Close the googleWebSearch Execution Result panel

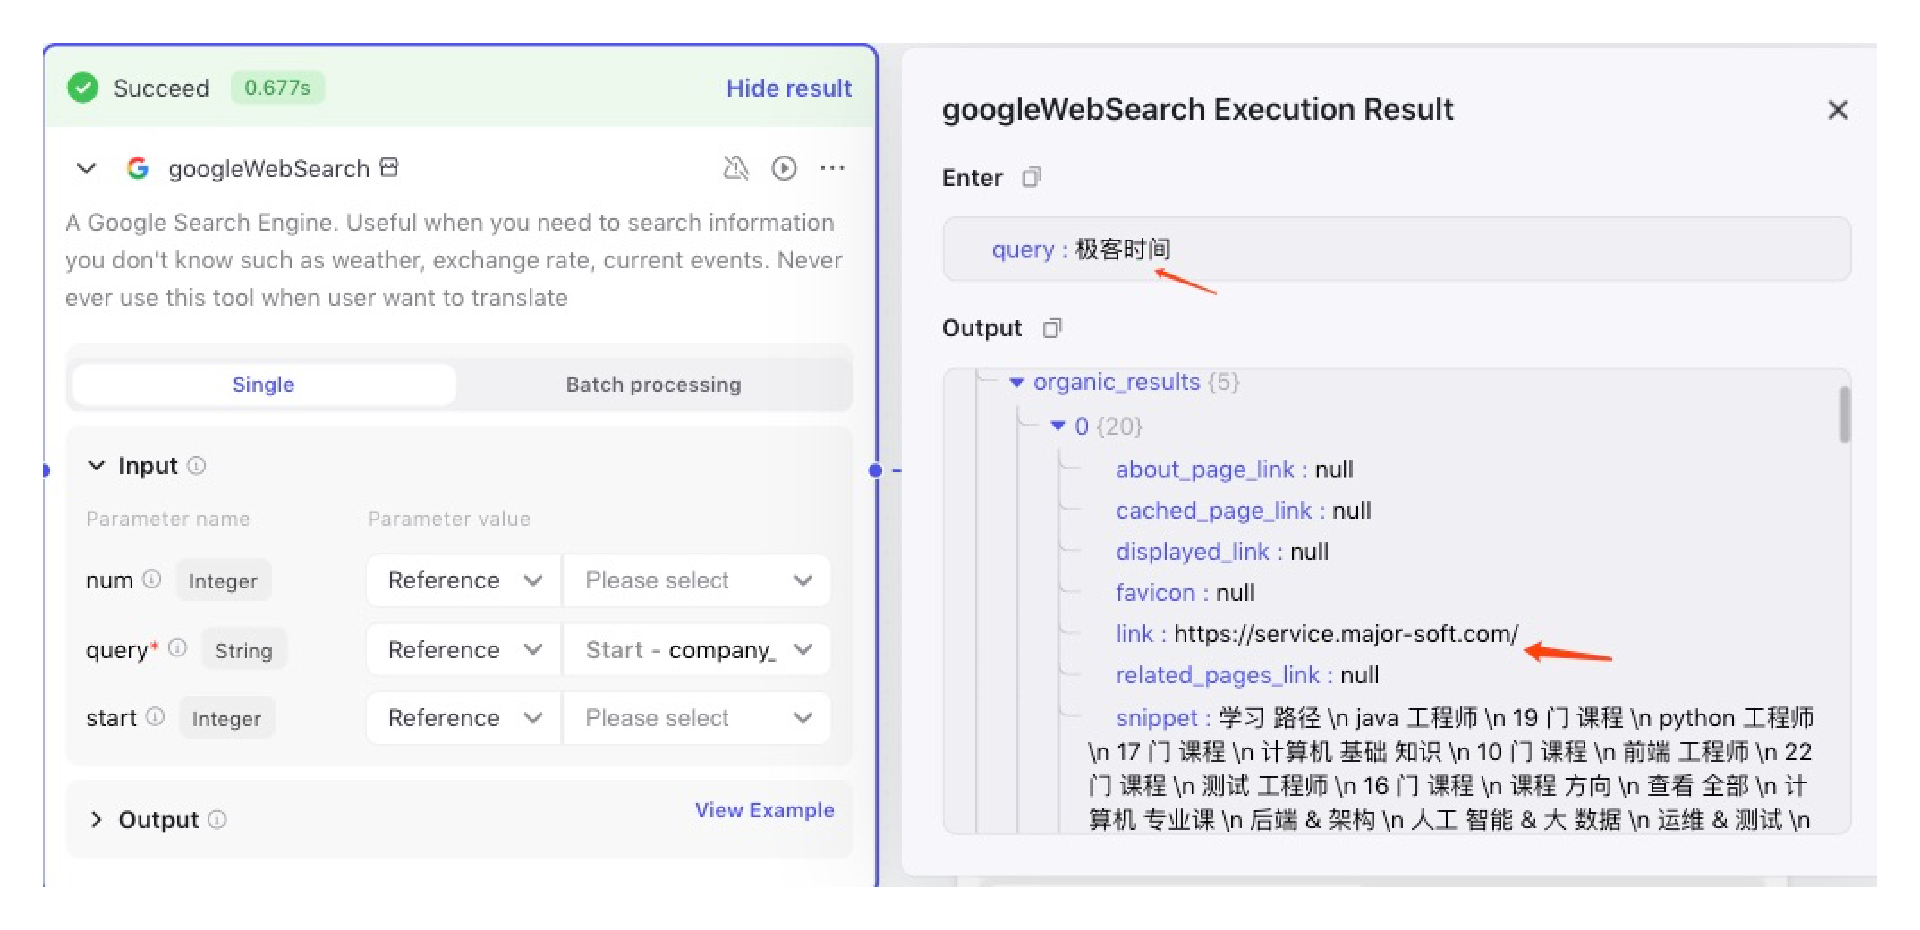tap(1837, 110)
